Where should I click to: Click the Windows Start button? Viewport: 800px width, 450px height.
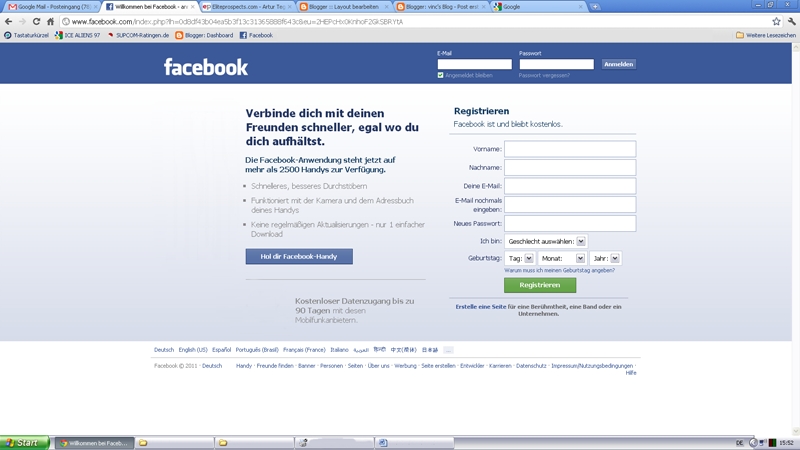click(x=24, y=442)
